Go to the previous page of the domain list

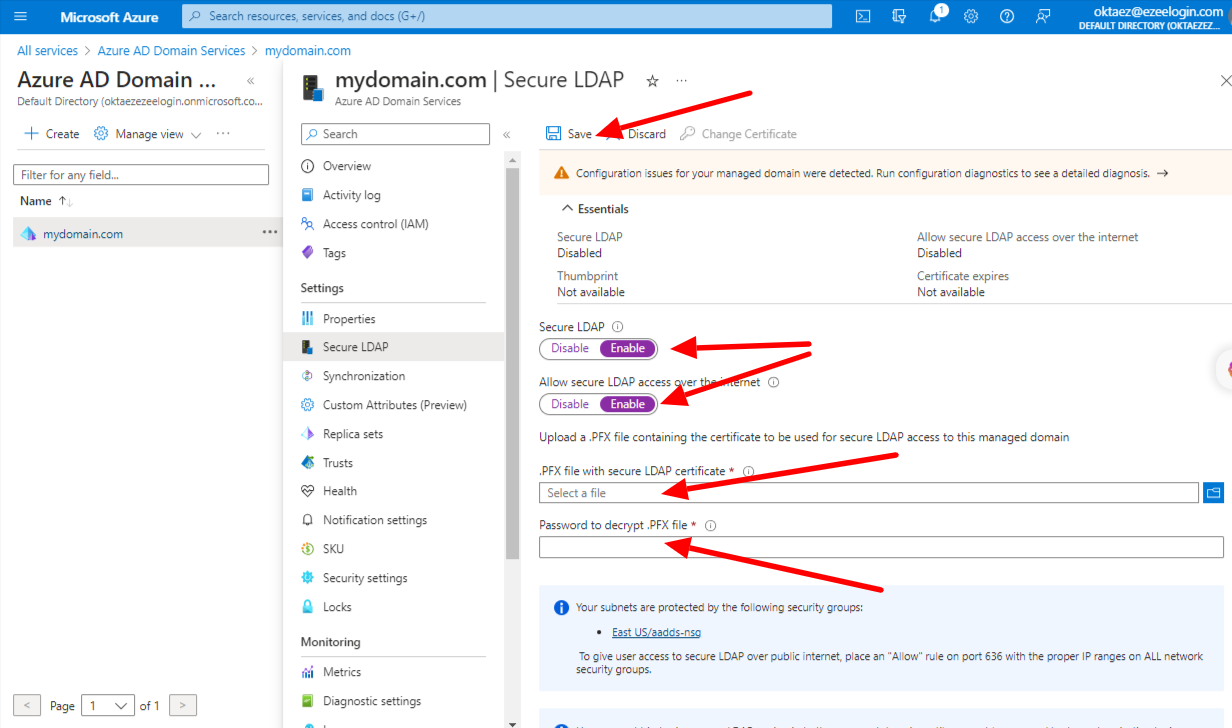(28, 705)
